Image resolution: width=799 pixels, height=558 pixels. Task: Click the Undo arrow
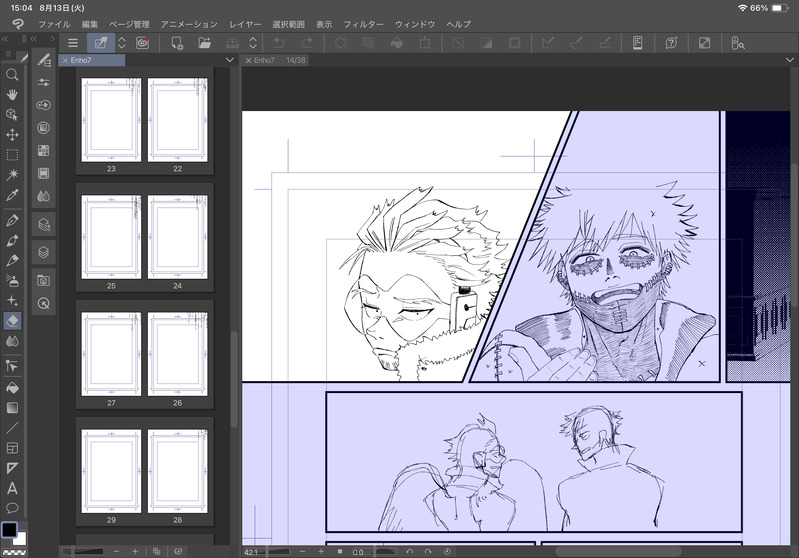click(x=279, y=43)
